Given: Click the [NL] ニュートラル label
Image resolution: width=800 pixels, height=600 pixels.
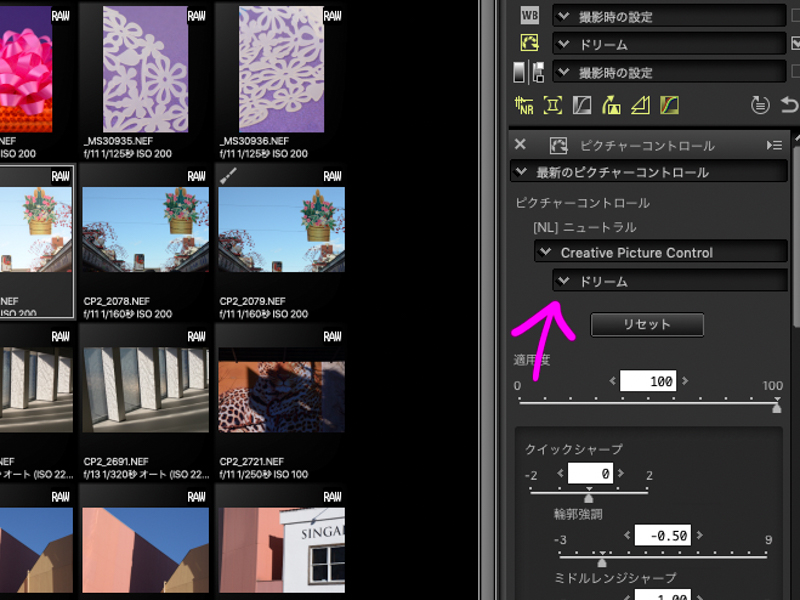Looking at the screenshot, I should tap(585, 227).
